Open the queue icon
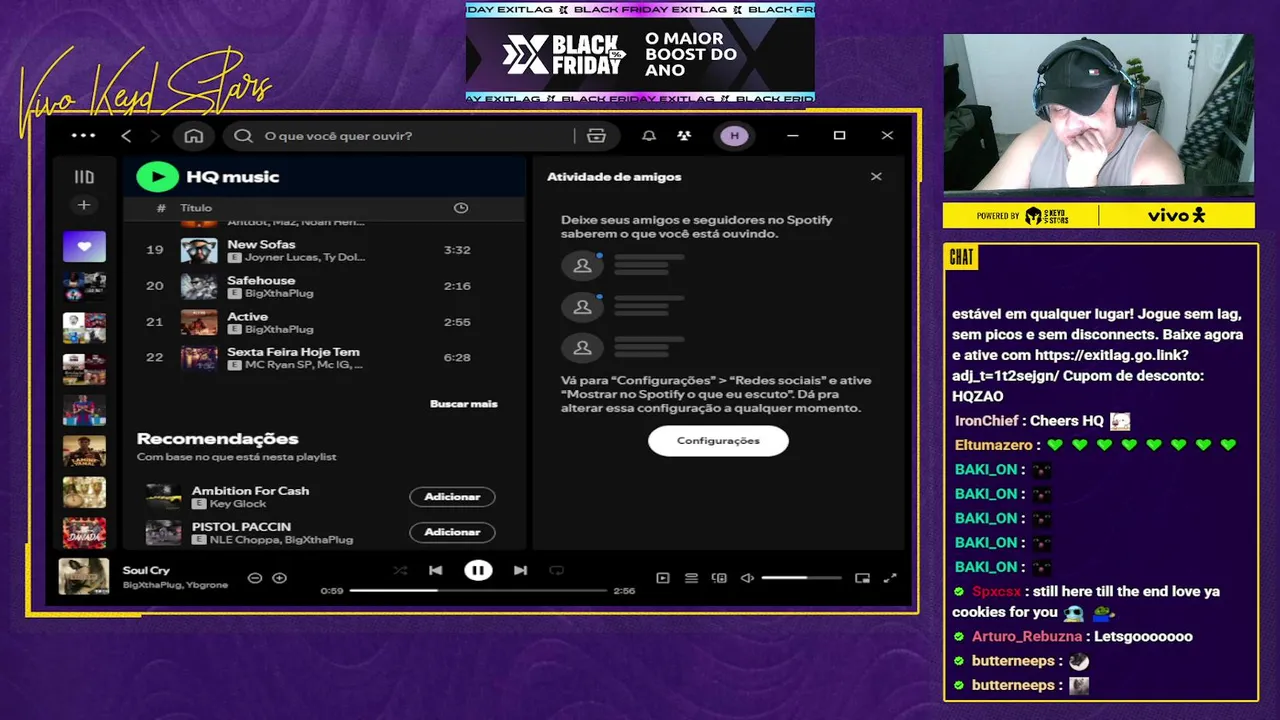 point(691,578)
